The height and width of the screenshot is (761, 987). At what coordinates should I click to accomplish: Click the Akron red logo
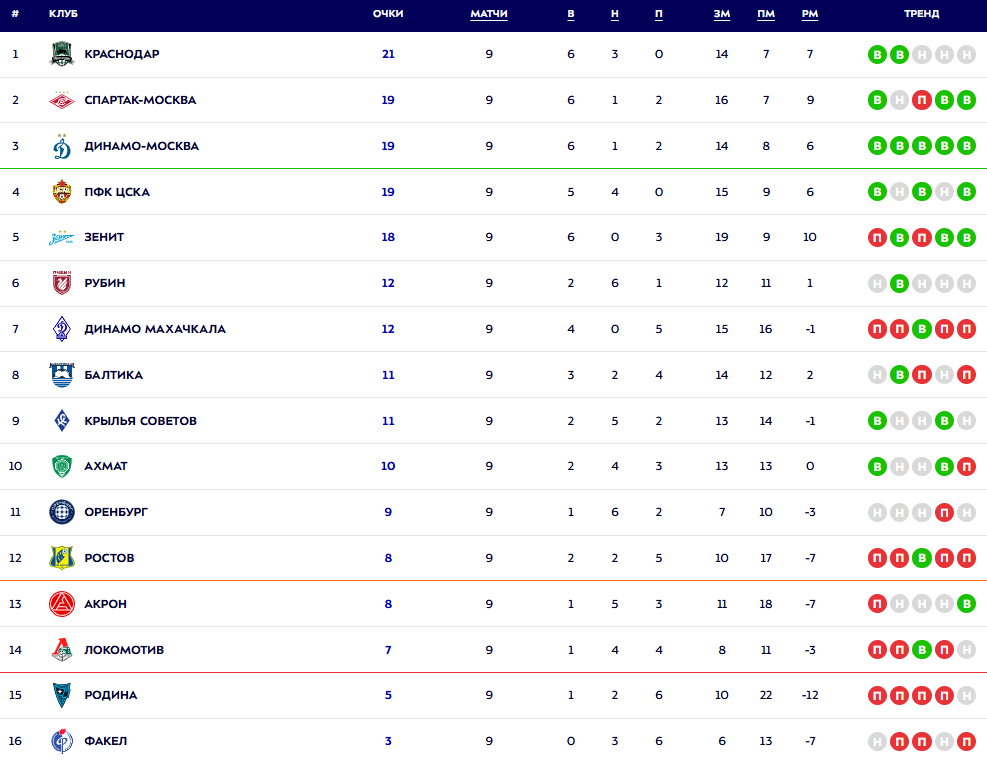[62, 604]
